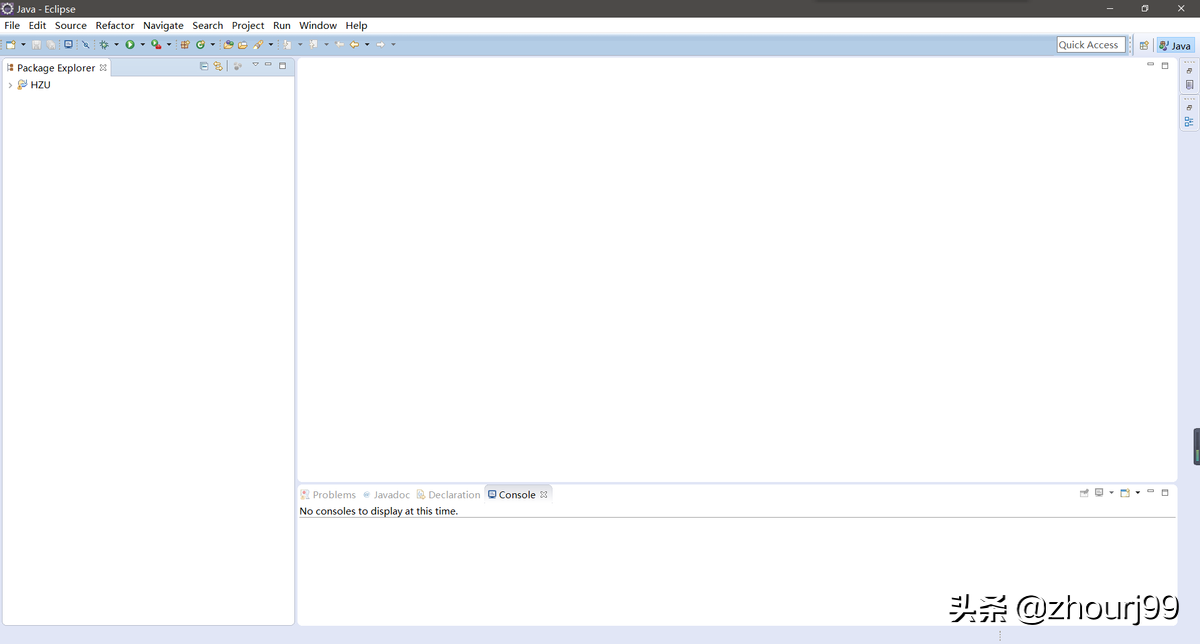Select the Java perspective button
Viewport: 1200px width, 644px height.
point(1175,45)
